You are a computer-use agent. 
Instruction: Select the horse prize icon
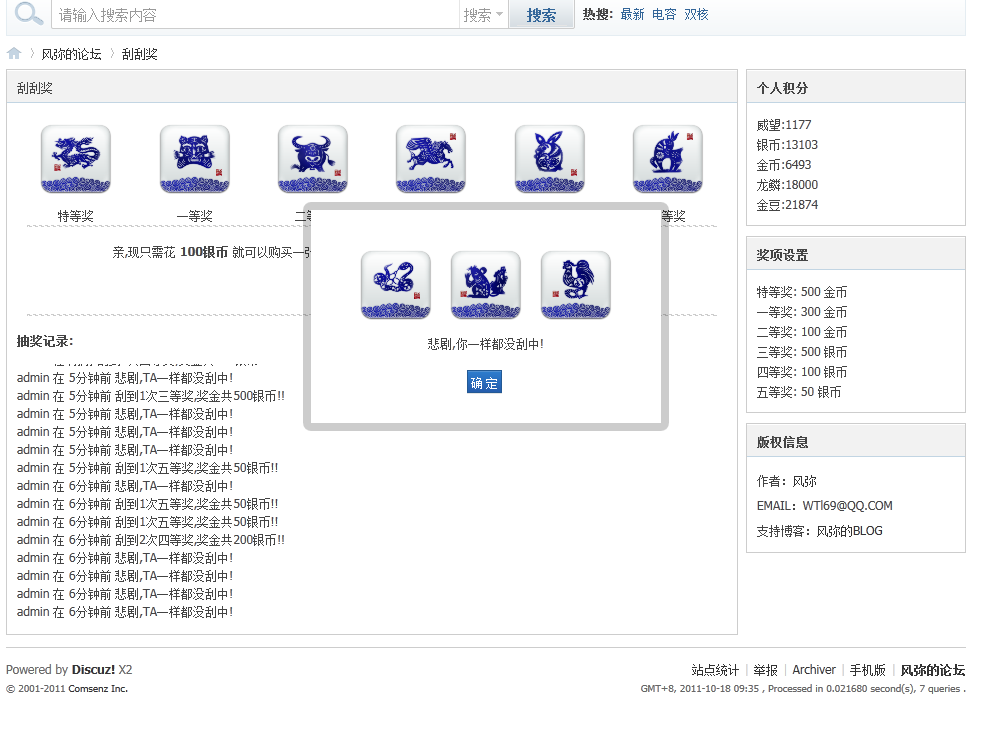pyautogui.click(x=431, y=159)
